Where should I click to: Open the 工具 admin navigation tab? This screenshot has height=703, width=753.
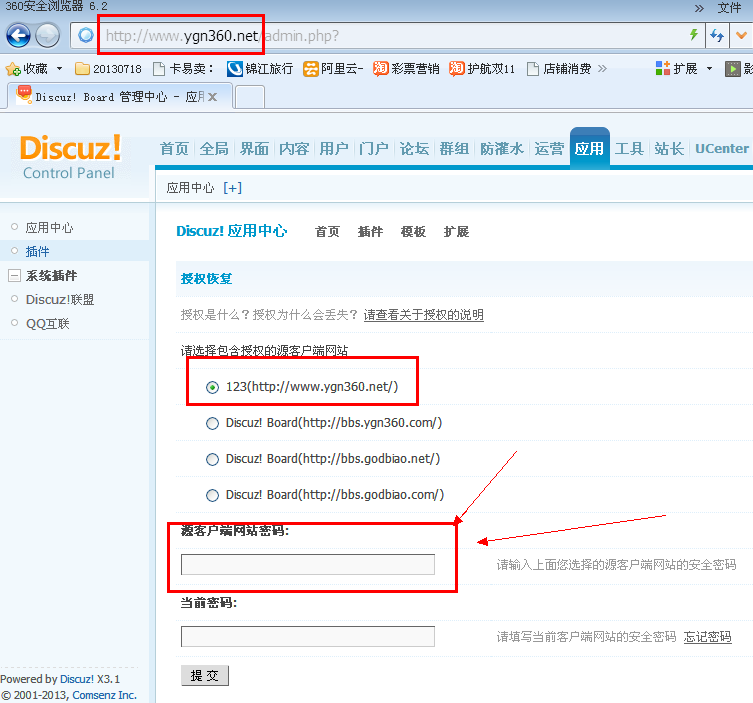coord(629,149)
